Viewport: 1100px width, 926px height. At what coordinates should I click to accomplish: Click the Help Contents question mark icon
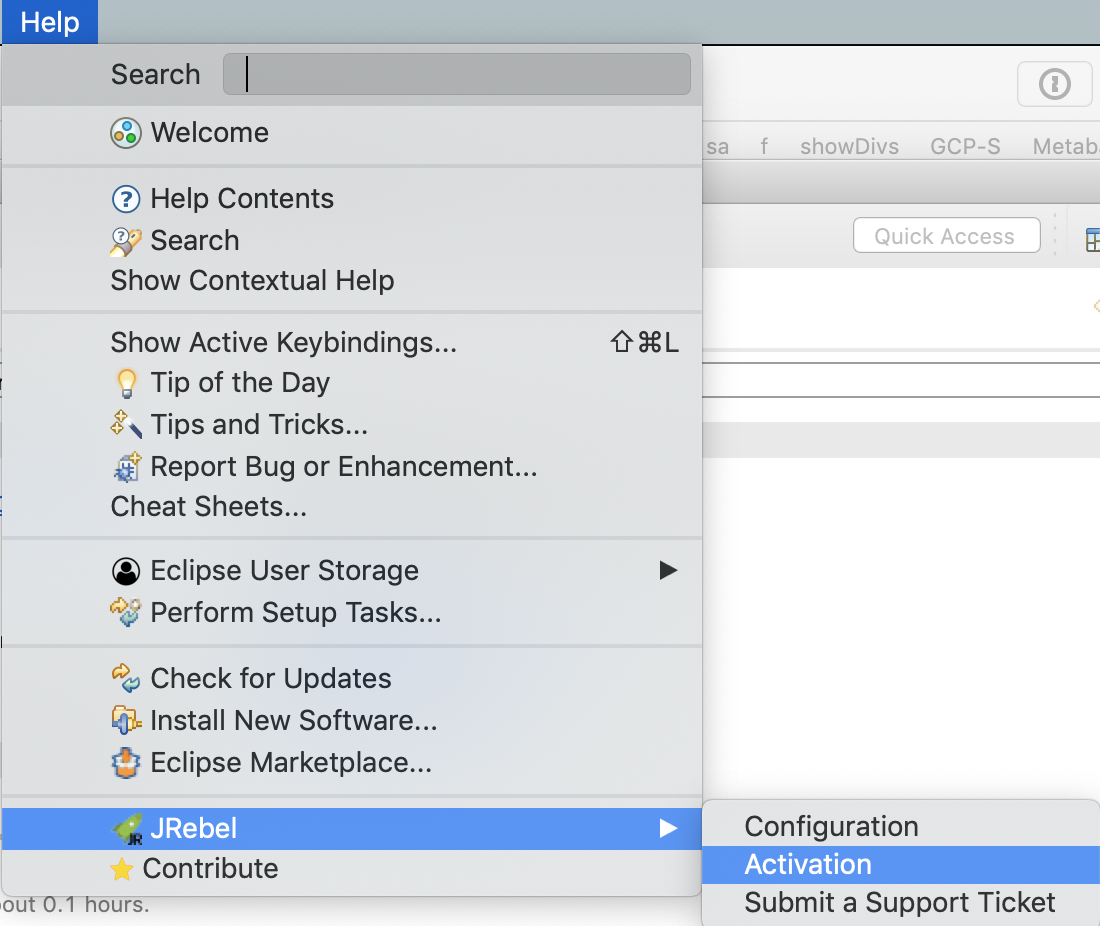125,199
